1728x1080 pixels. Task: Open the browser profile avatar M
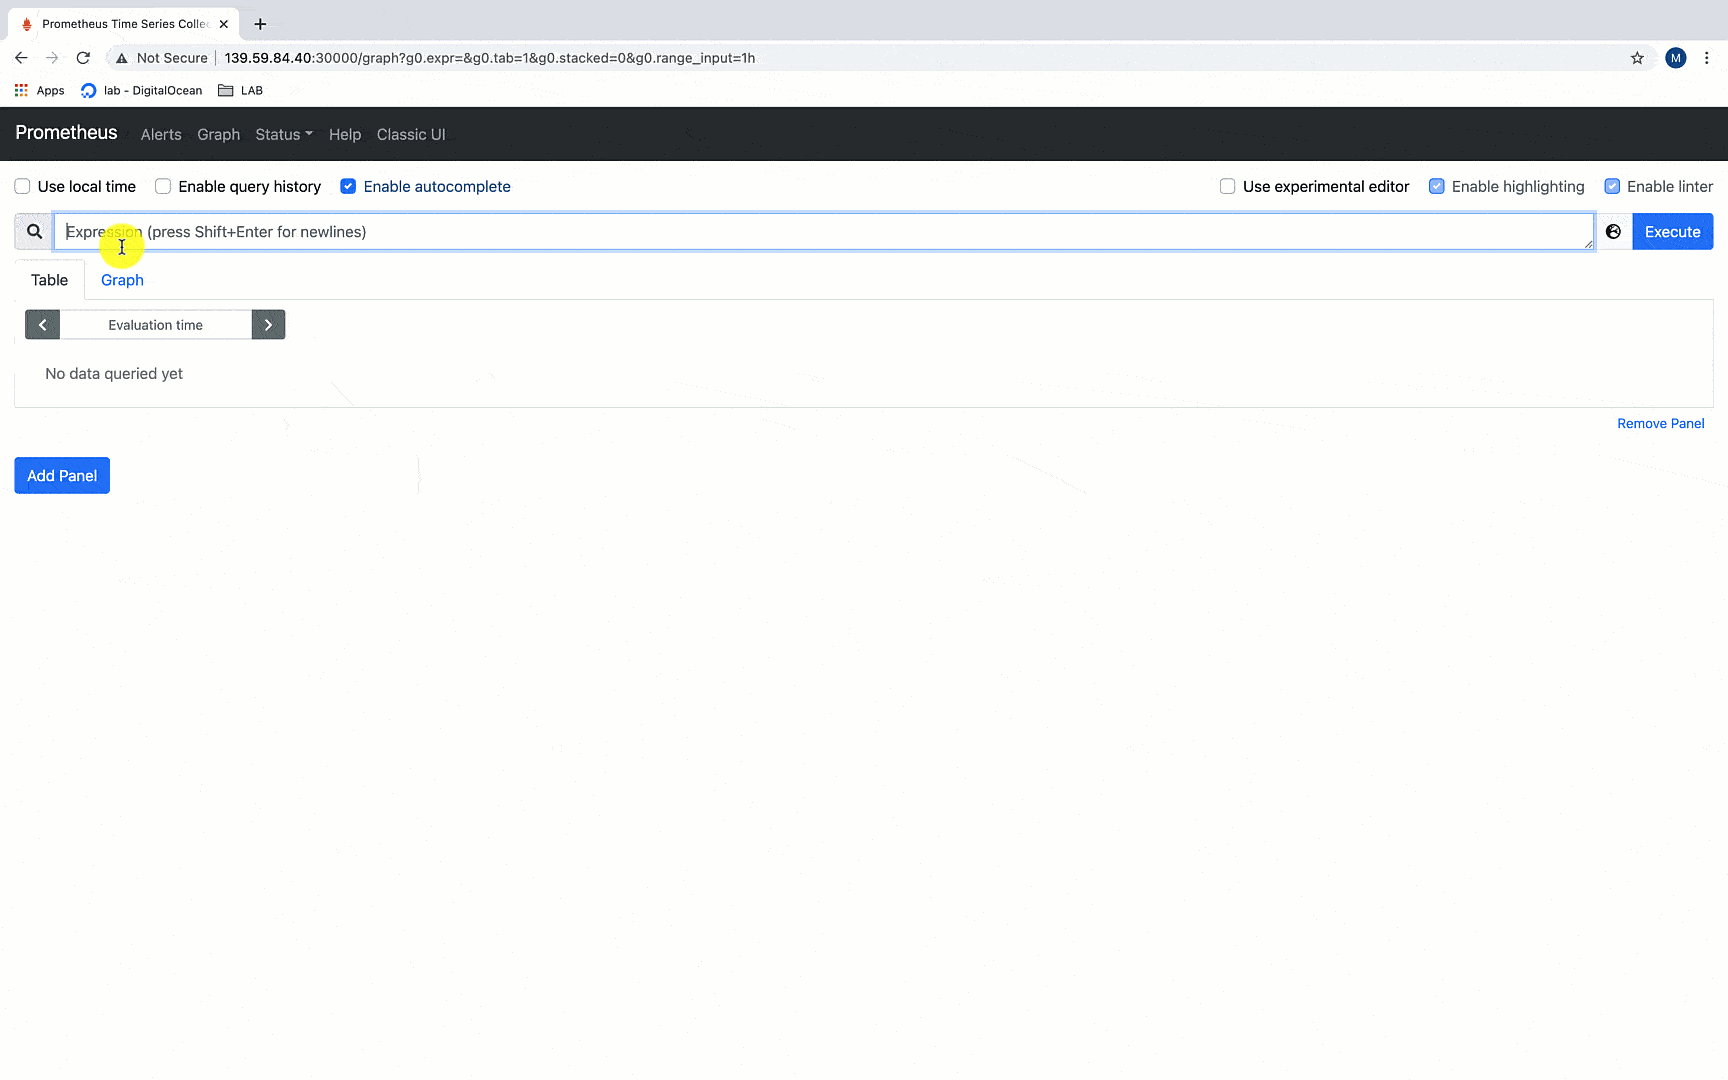coord(1675,58)
